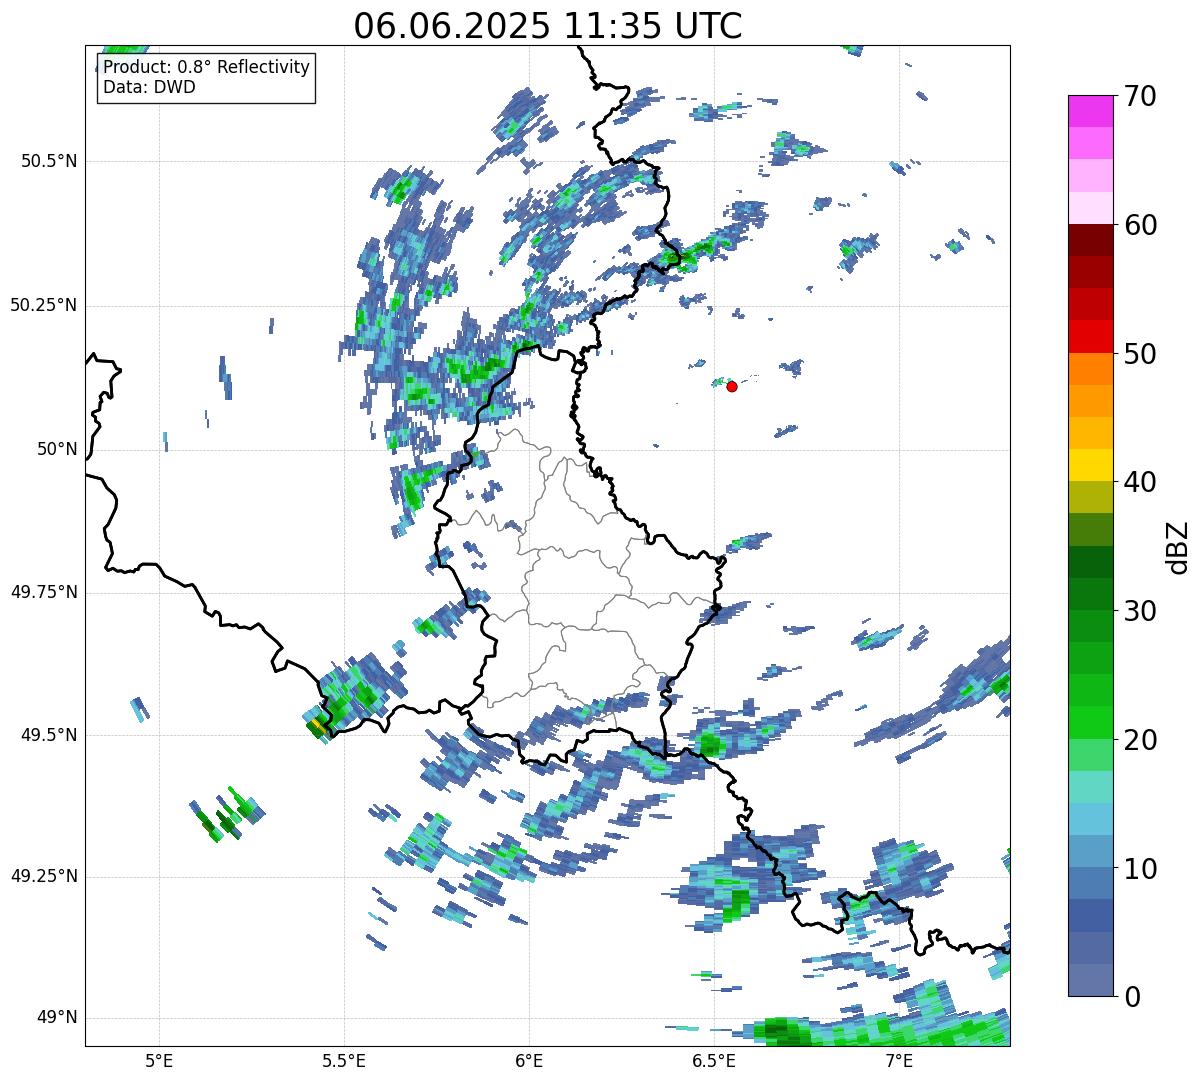This screenshot has height=1081, width=1202.
Task: Click the colorbar tick label 30
Action: (1140, 612)
